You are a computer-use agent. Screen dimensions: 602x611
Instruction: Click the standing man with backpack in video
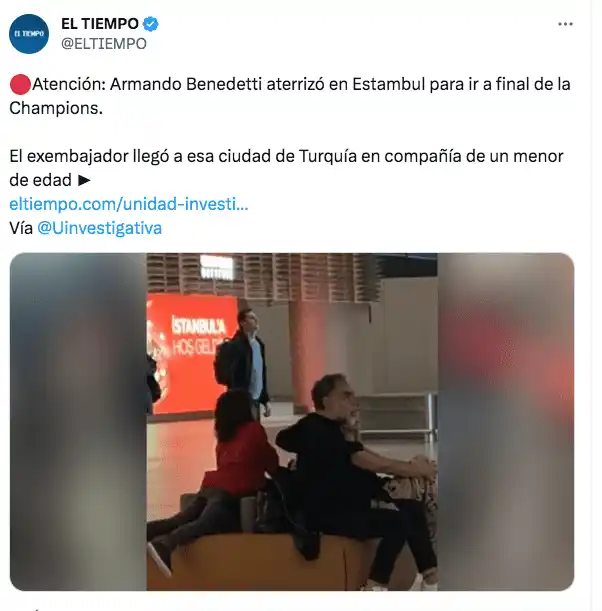[243, 362]
